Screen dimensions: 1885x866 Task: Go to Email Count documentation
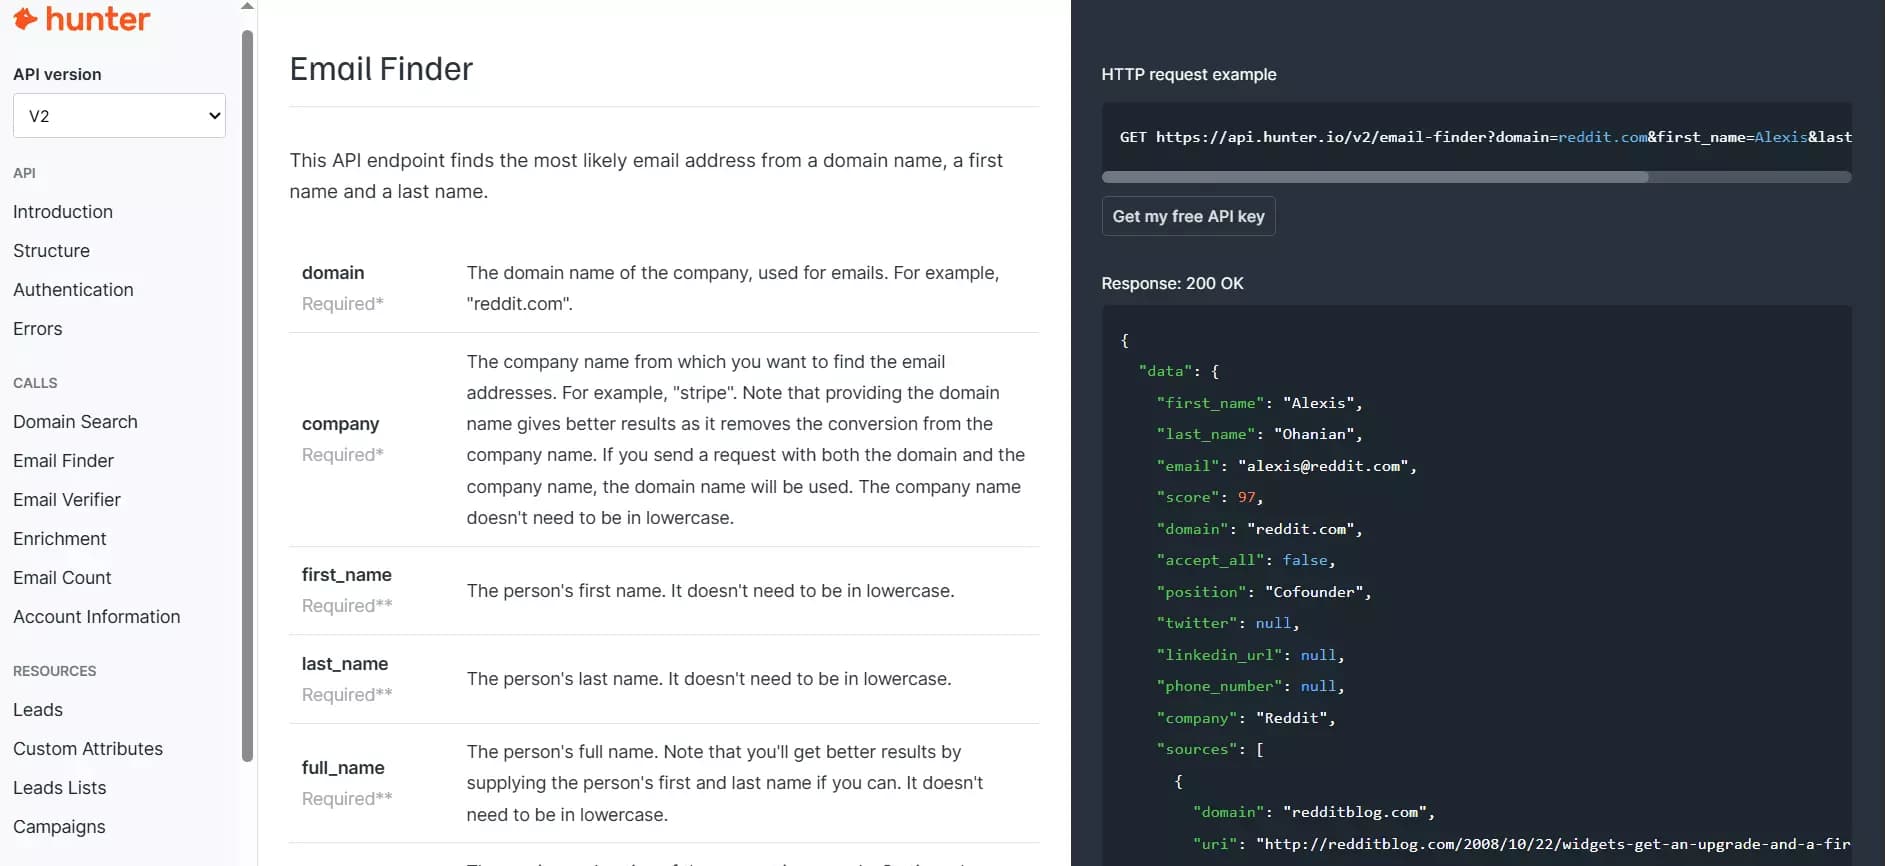62,578
